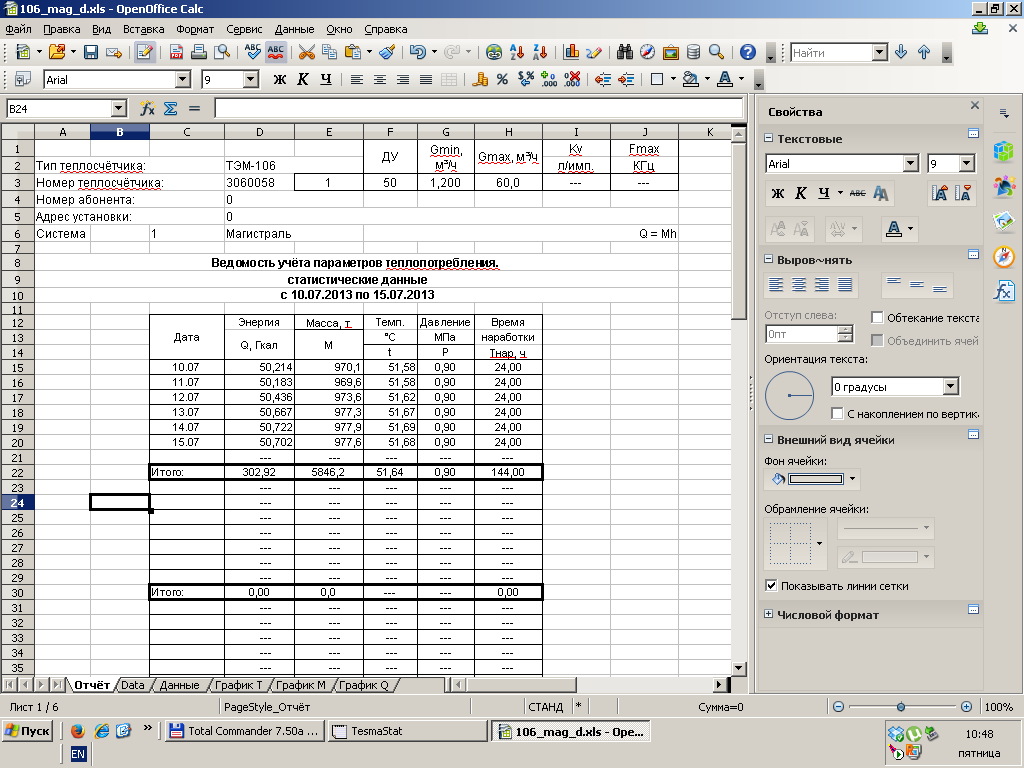Open the Navigator compass icon
Image resolution: width=1024 pixels, height=768 pixels.
[647, 52]
